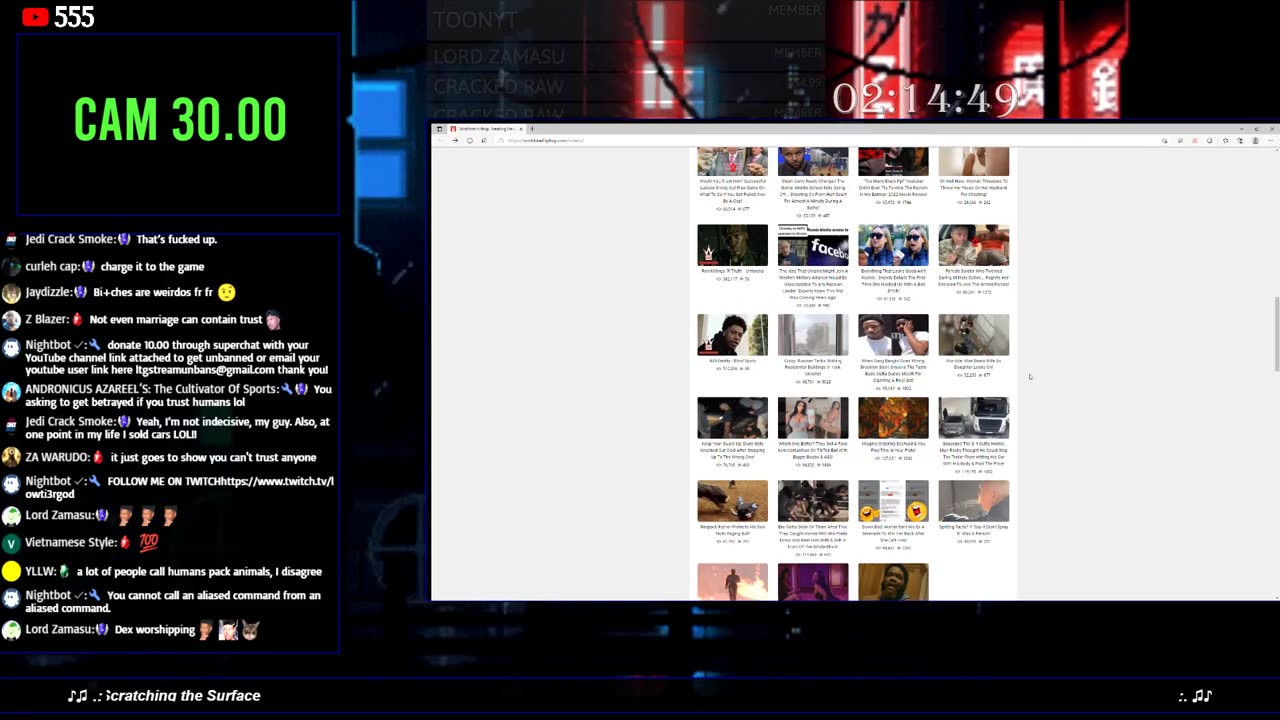Open the laughing emoji serenade text thumbnail

893,501
